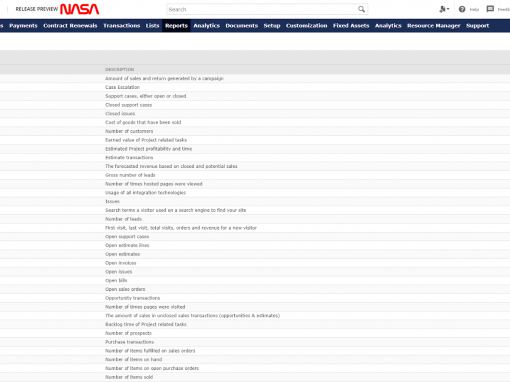Viewport: 510px width, 382px height.
Task: Select the 'Number of prospects' row
Action: [255, 333]
